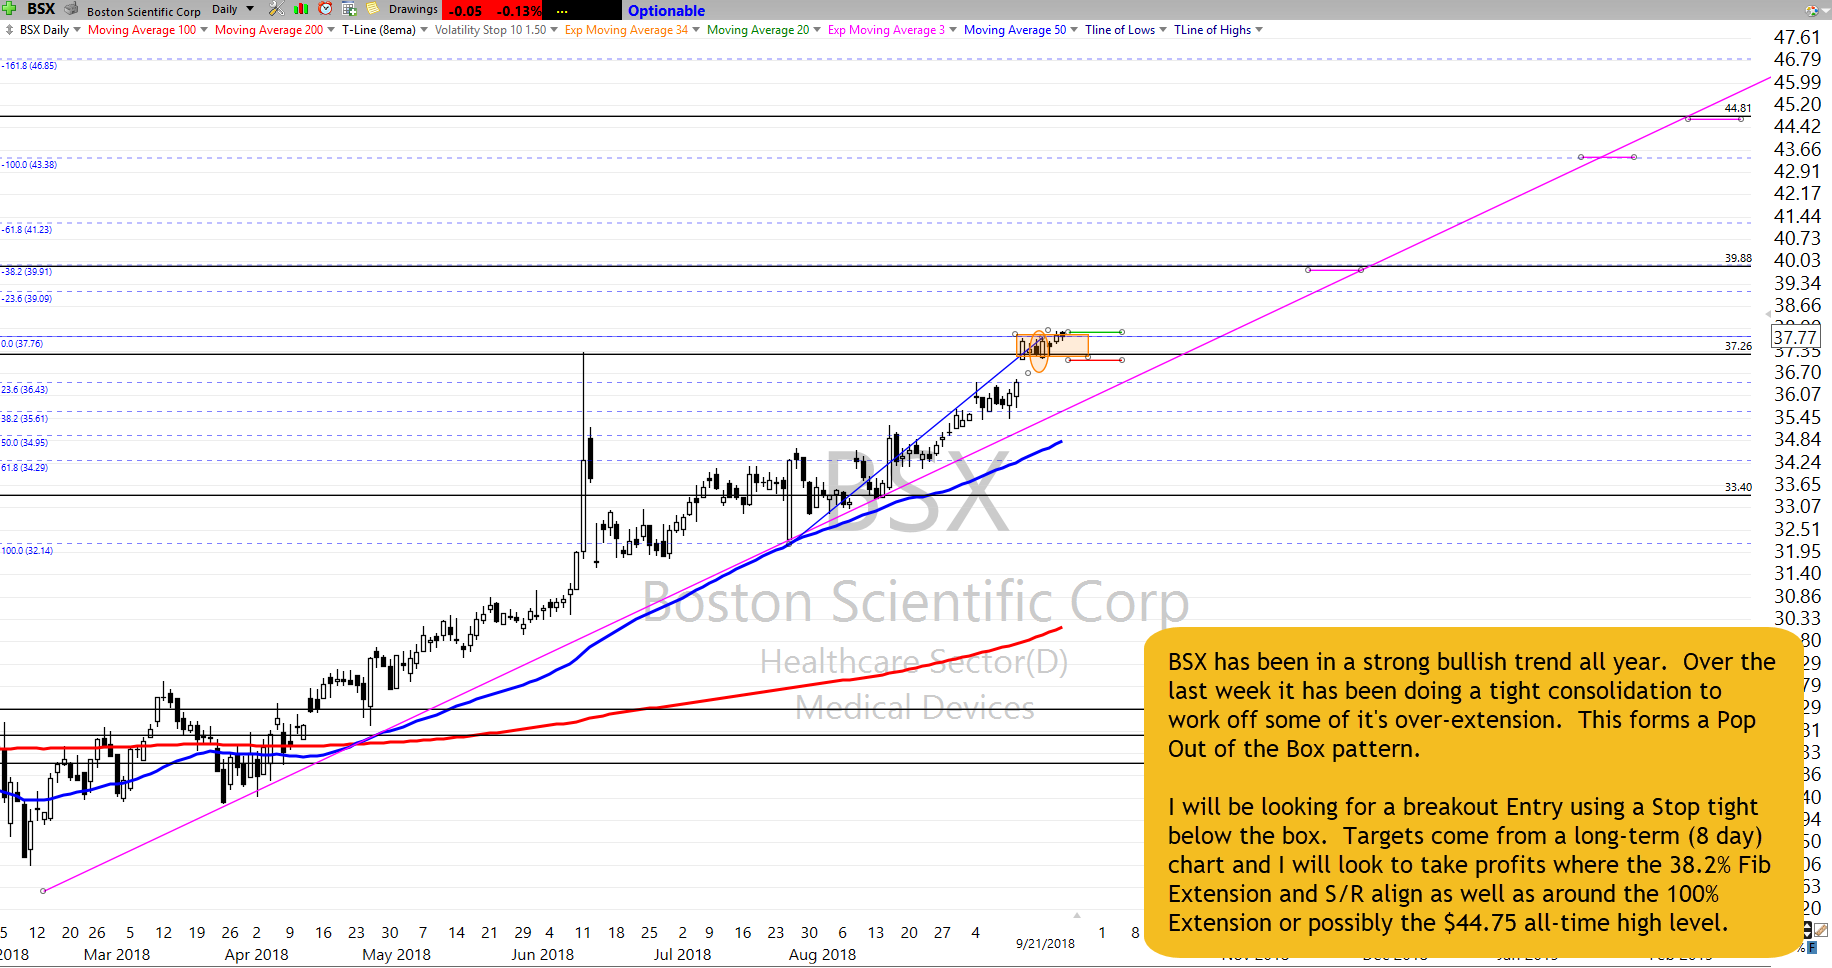Click the green plus add-symbol icon
1832x968 pixels.
pyautogui.click(x=10, y=9)
